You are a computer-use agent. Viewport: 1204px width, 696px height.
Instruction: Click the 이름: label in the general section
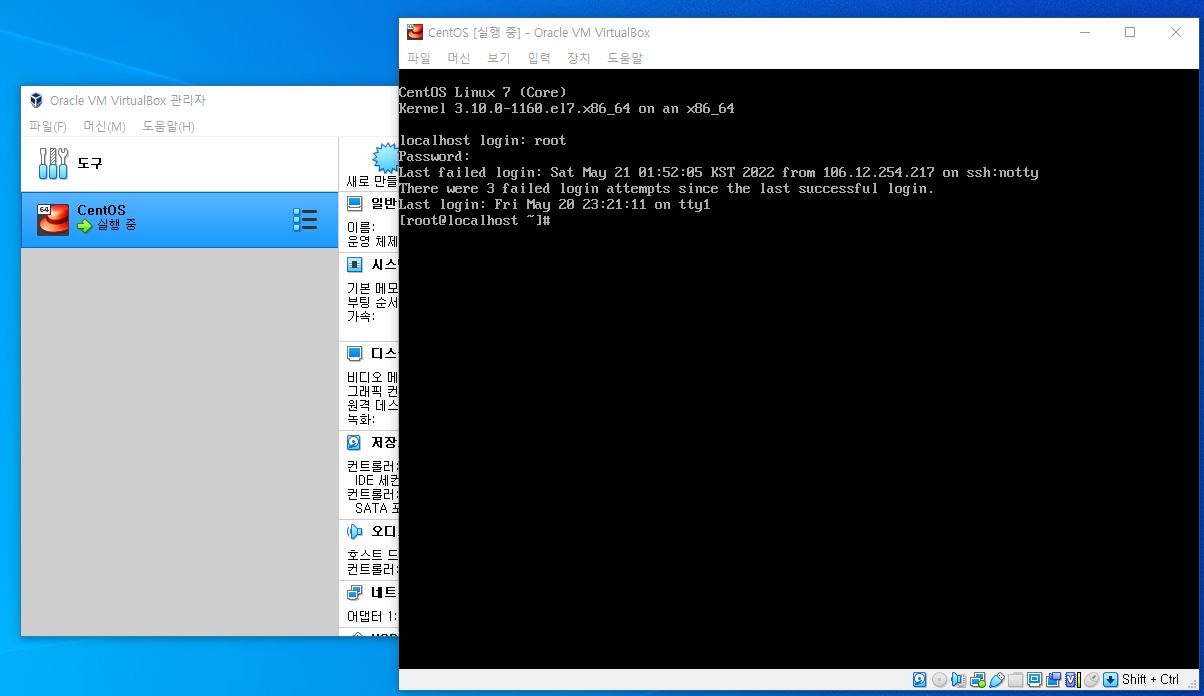coord(361,227)
